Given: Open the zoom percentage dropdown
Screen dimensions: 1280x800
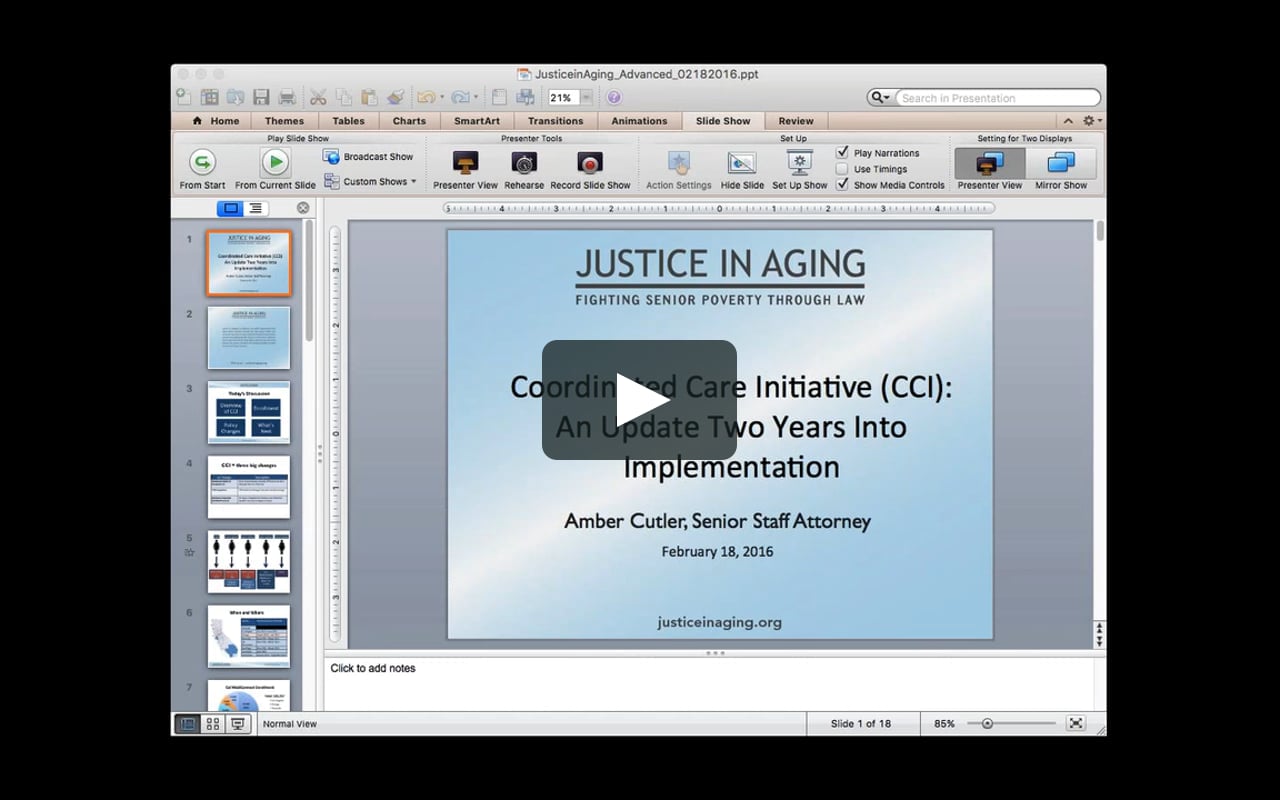Looking at the screenshot, I should click(x=586, y=98).
